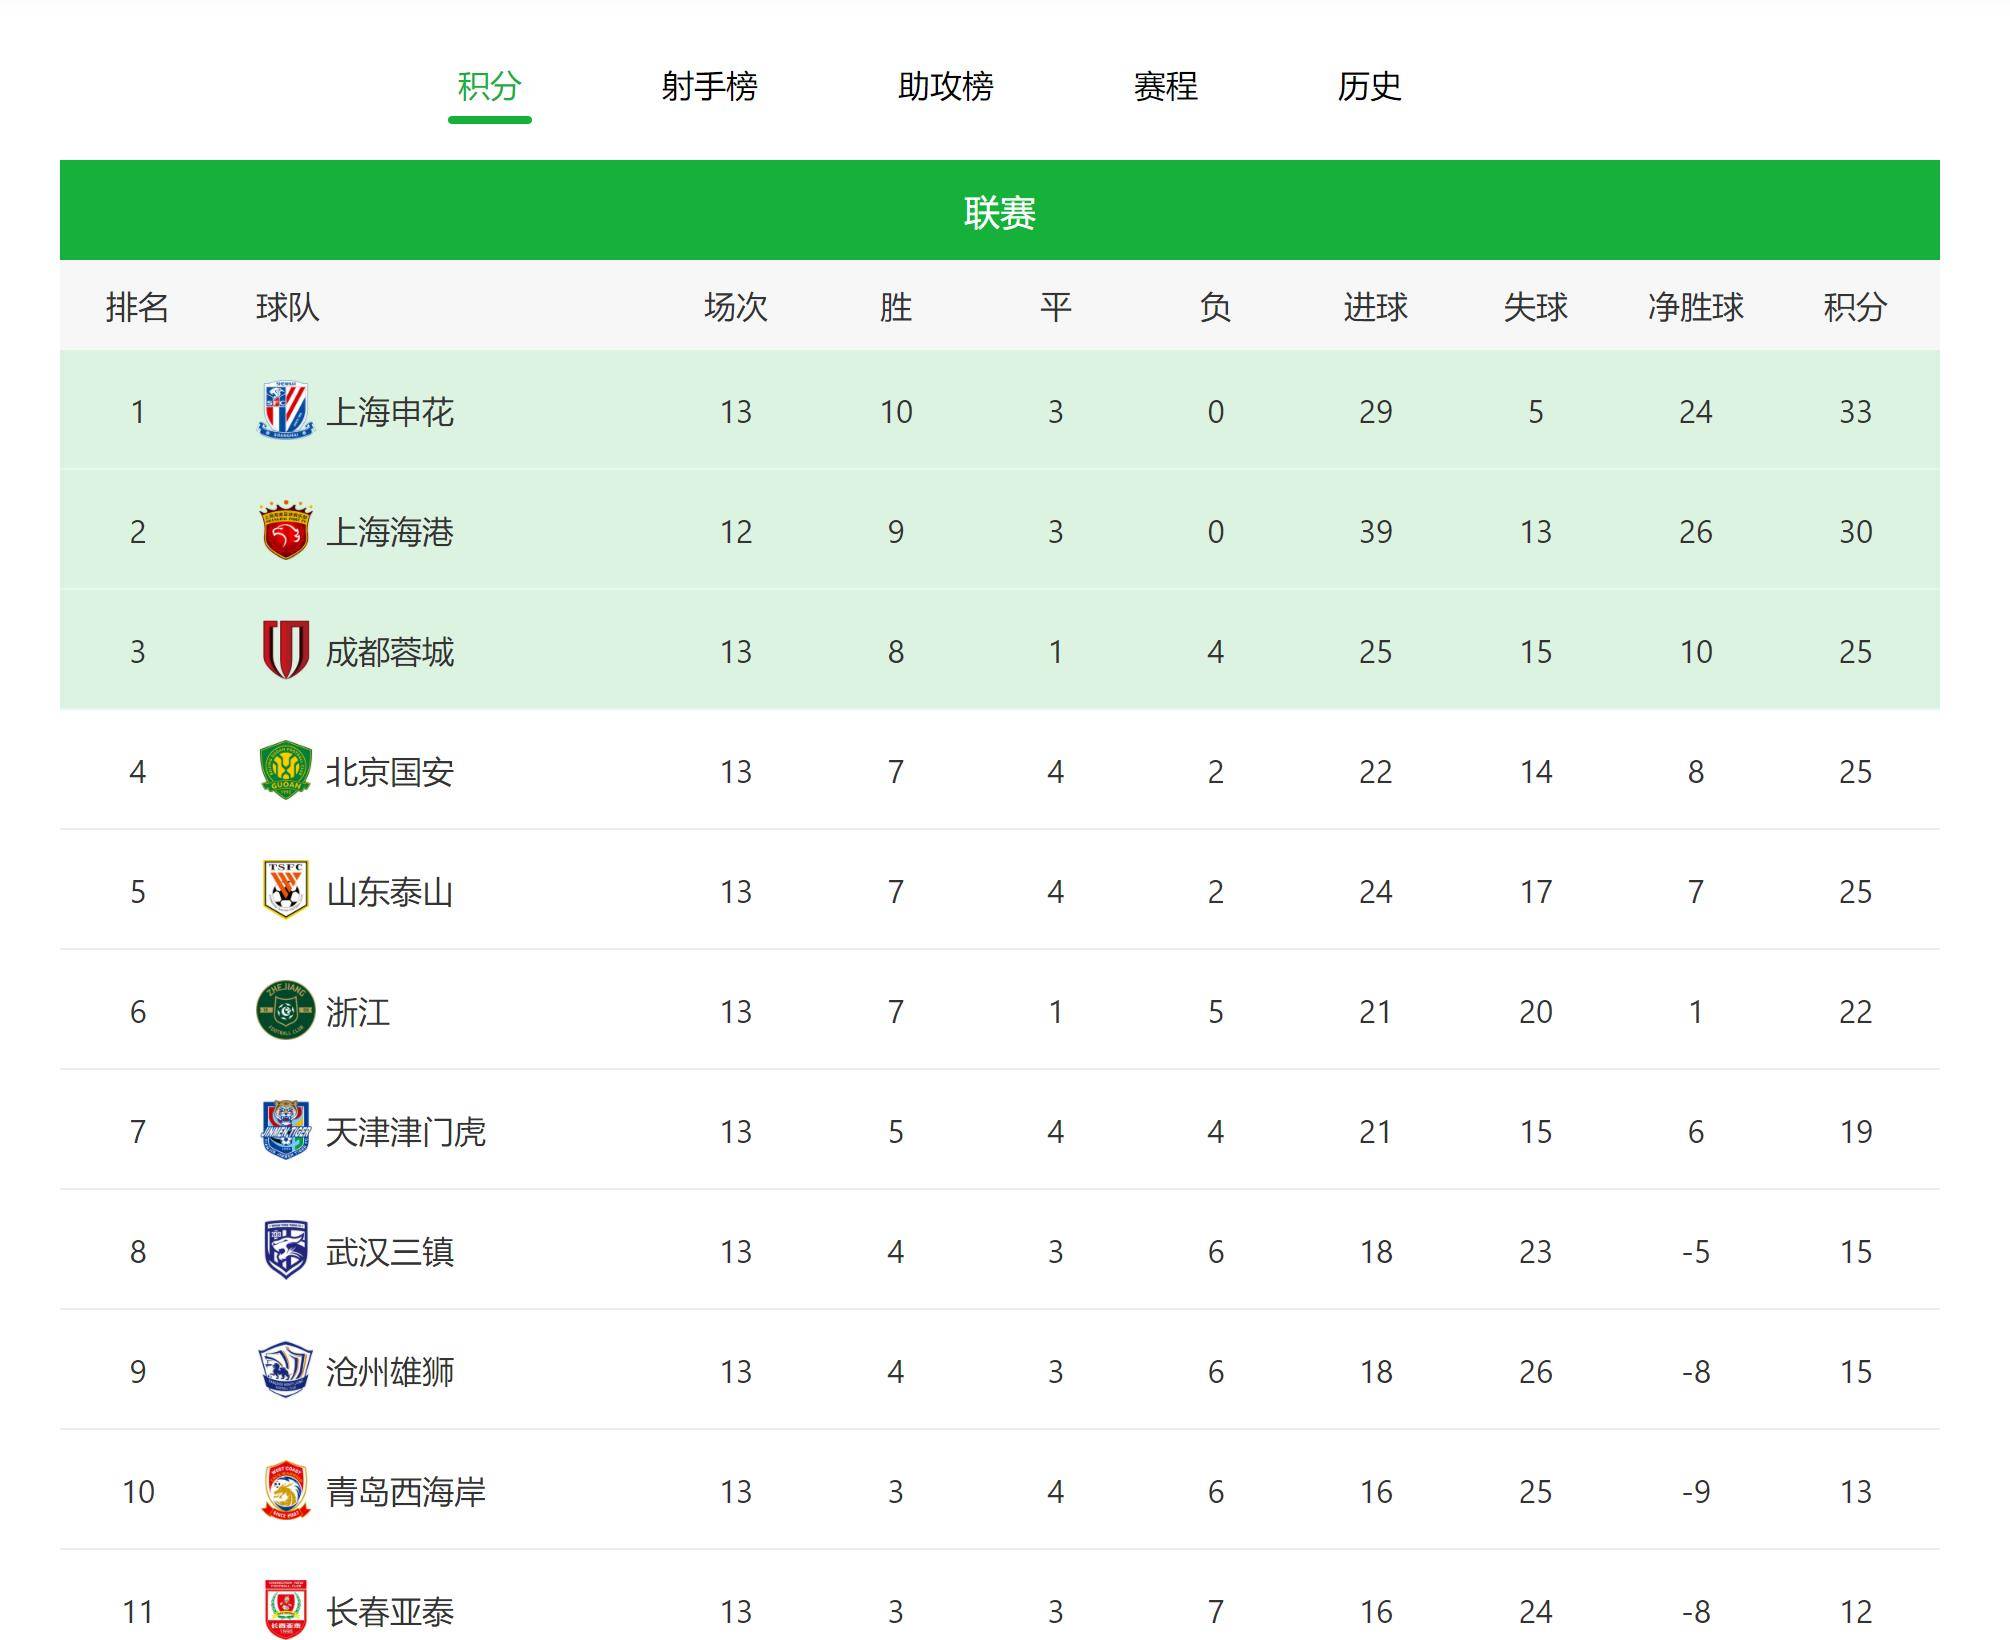Click the Cangzhou Mighty Lions logo

[286, 1371]
